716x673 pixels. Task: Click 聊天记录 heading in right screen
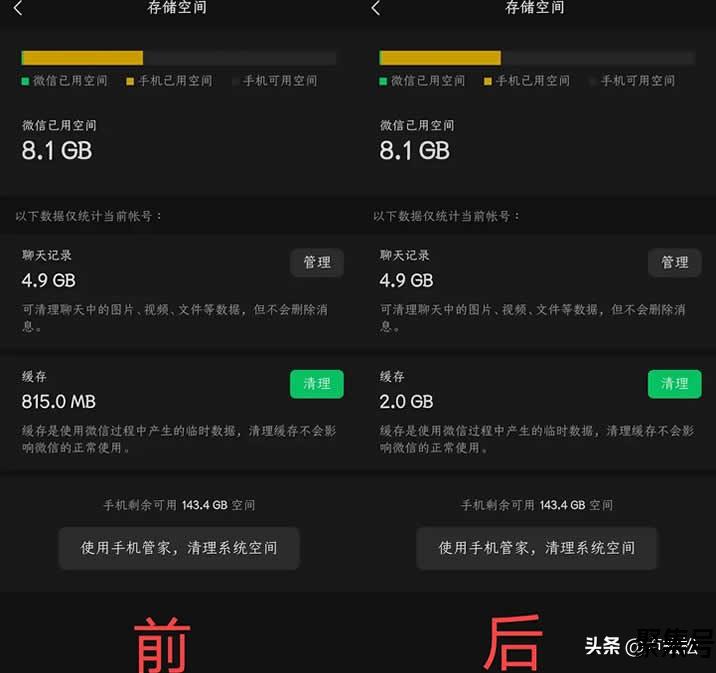tap(405, 255)
